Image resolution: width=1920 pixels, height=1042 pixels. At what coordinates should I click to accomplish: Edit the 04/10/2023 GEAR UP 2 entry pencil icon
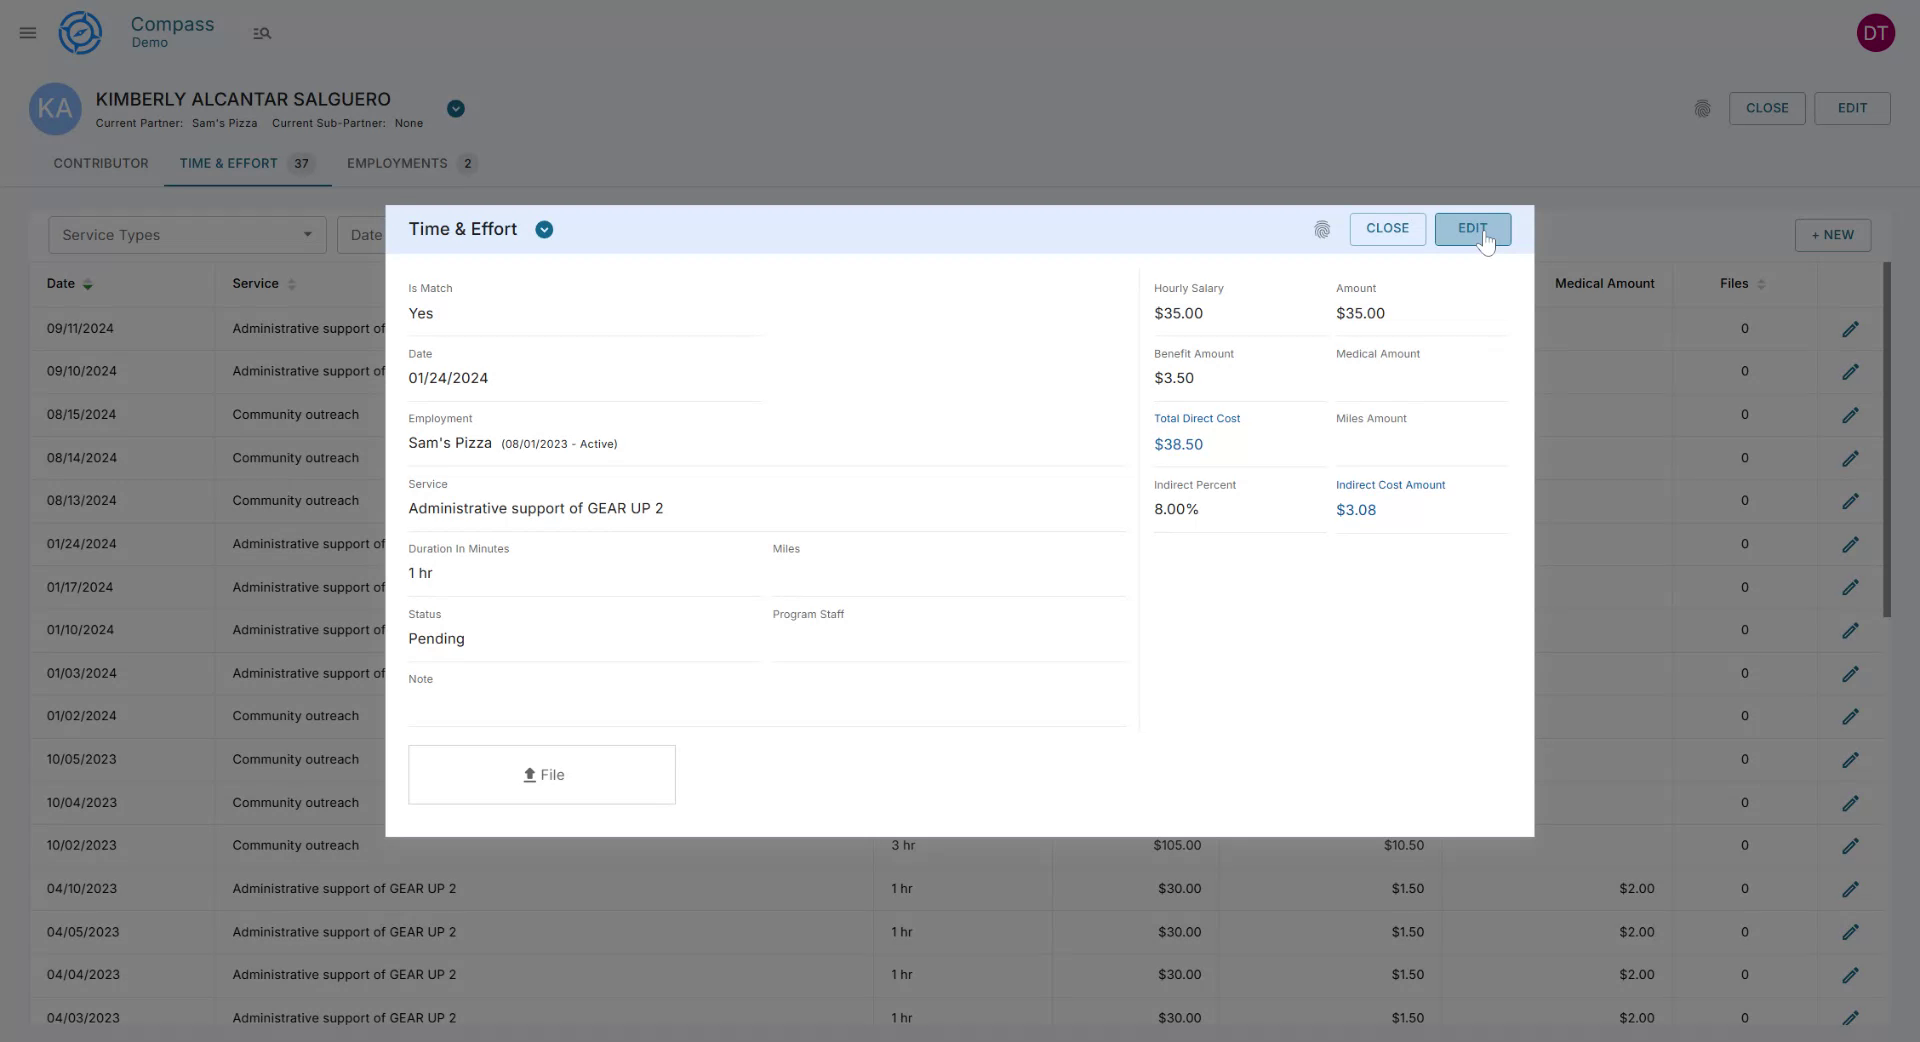tap(1851, 888)
